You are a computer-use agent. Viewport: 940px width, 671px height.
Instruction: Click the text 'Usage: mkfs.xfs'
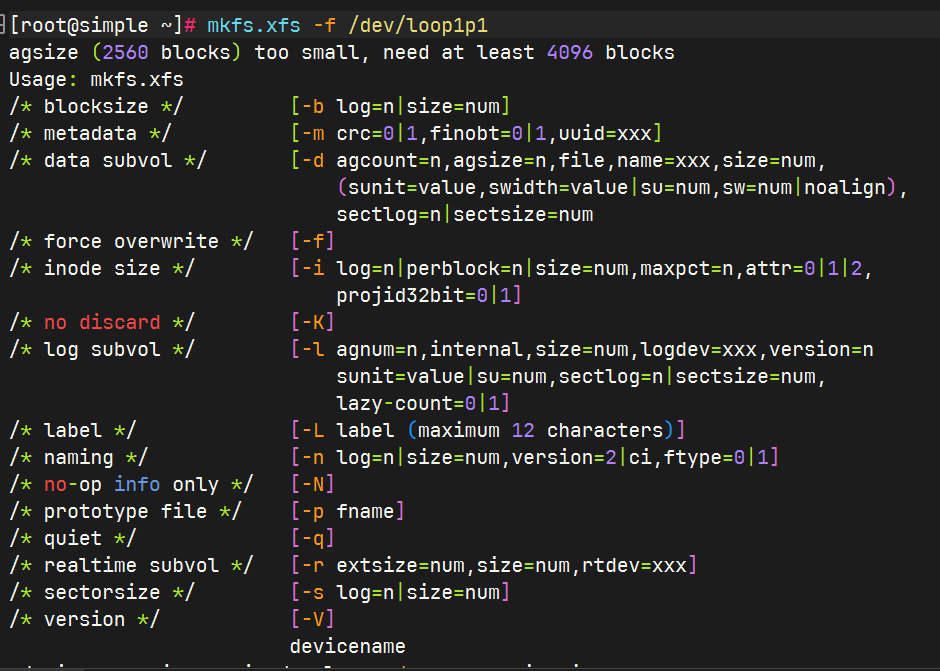tap(97, 80)
